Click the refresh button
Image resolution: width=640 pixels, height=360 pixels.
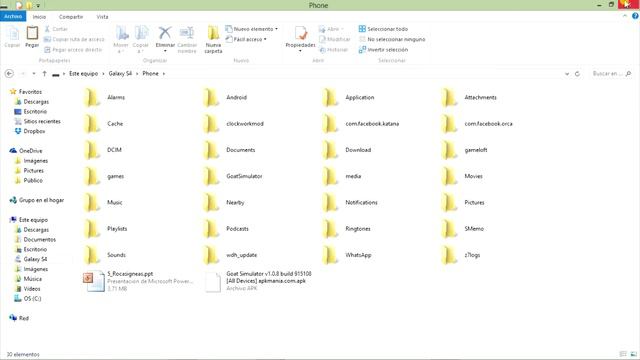577,74
